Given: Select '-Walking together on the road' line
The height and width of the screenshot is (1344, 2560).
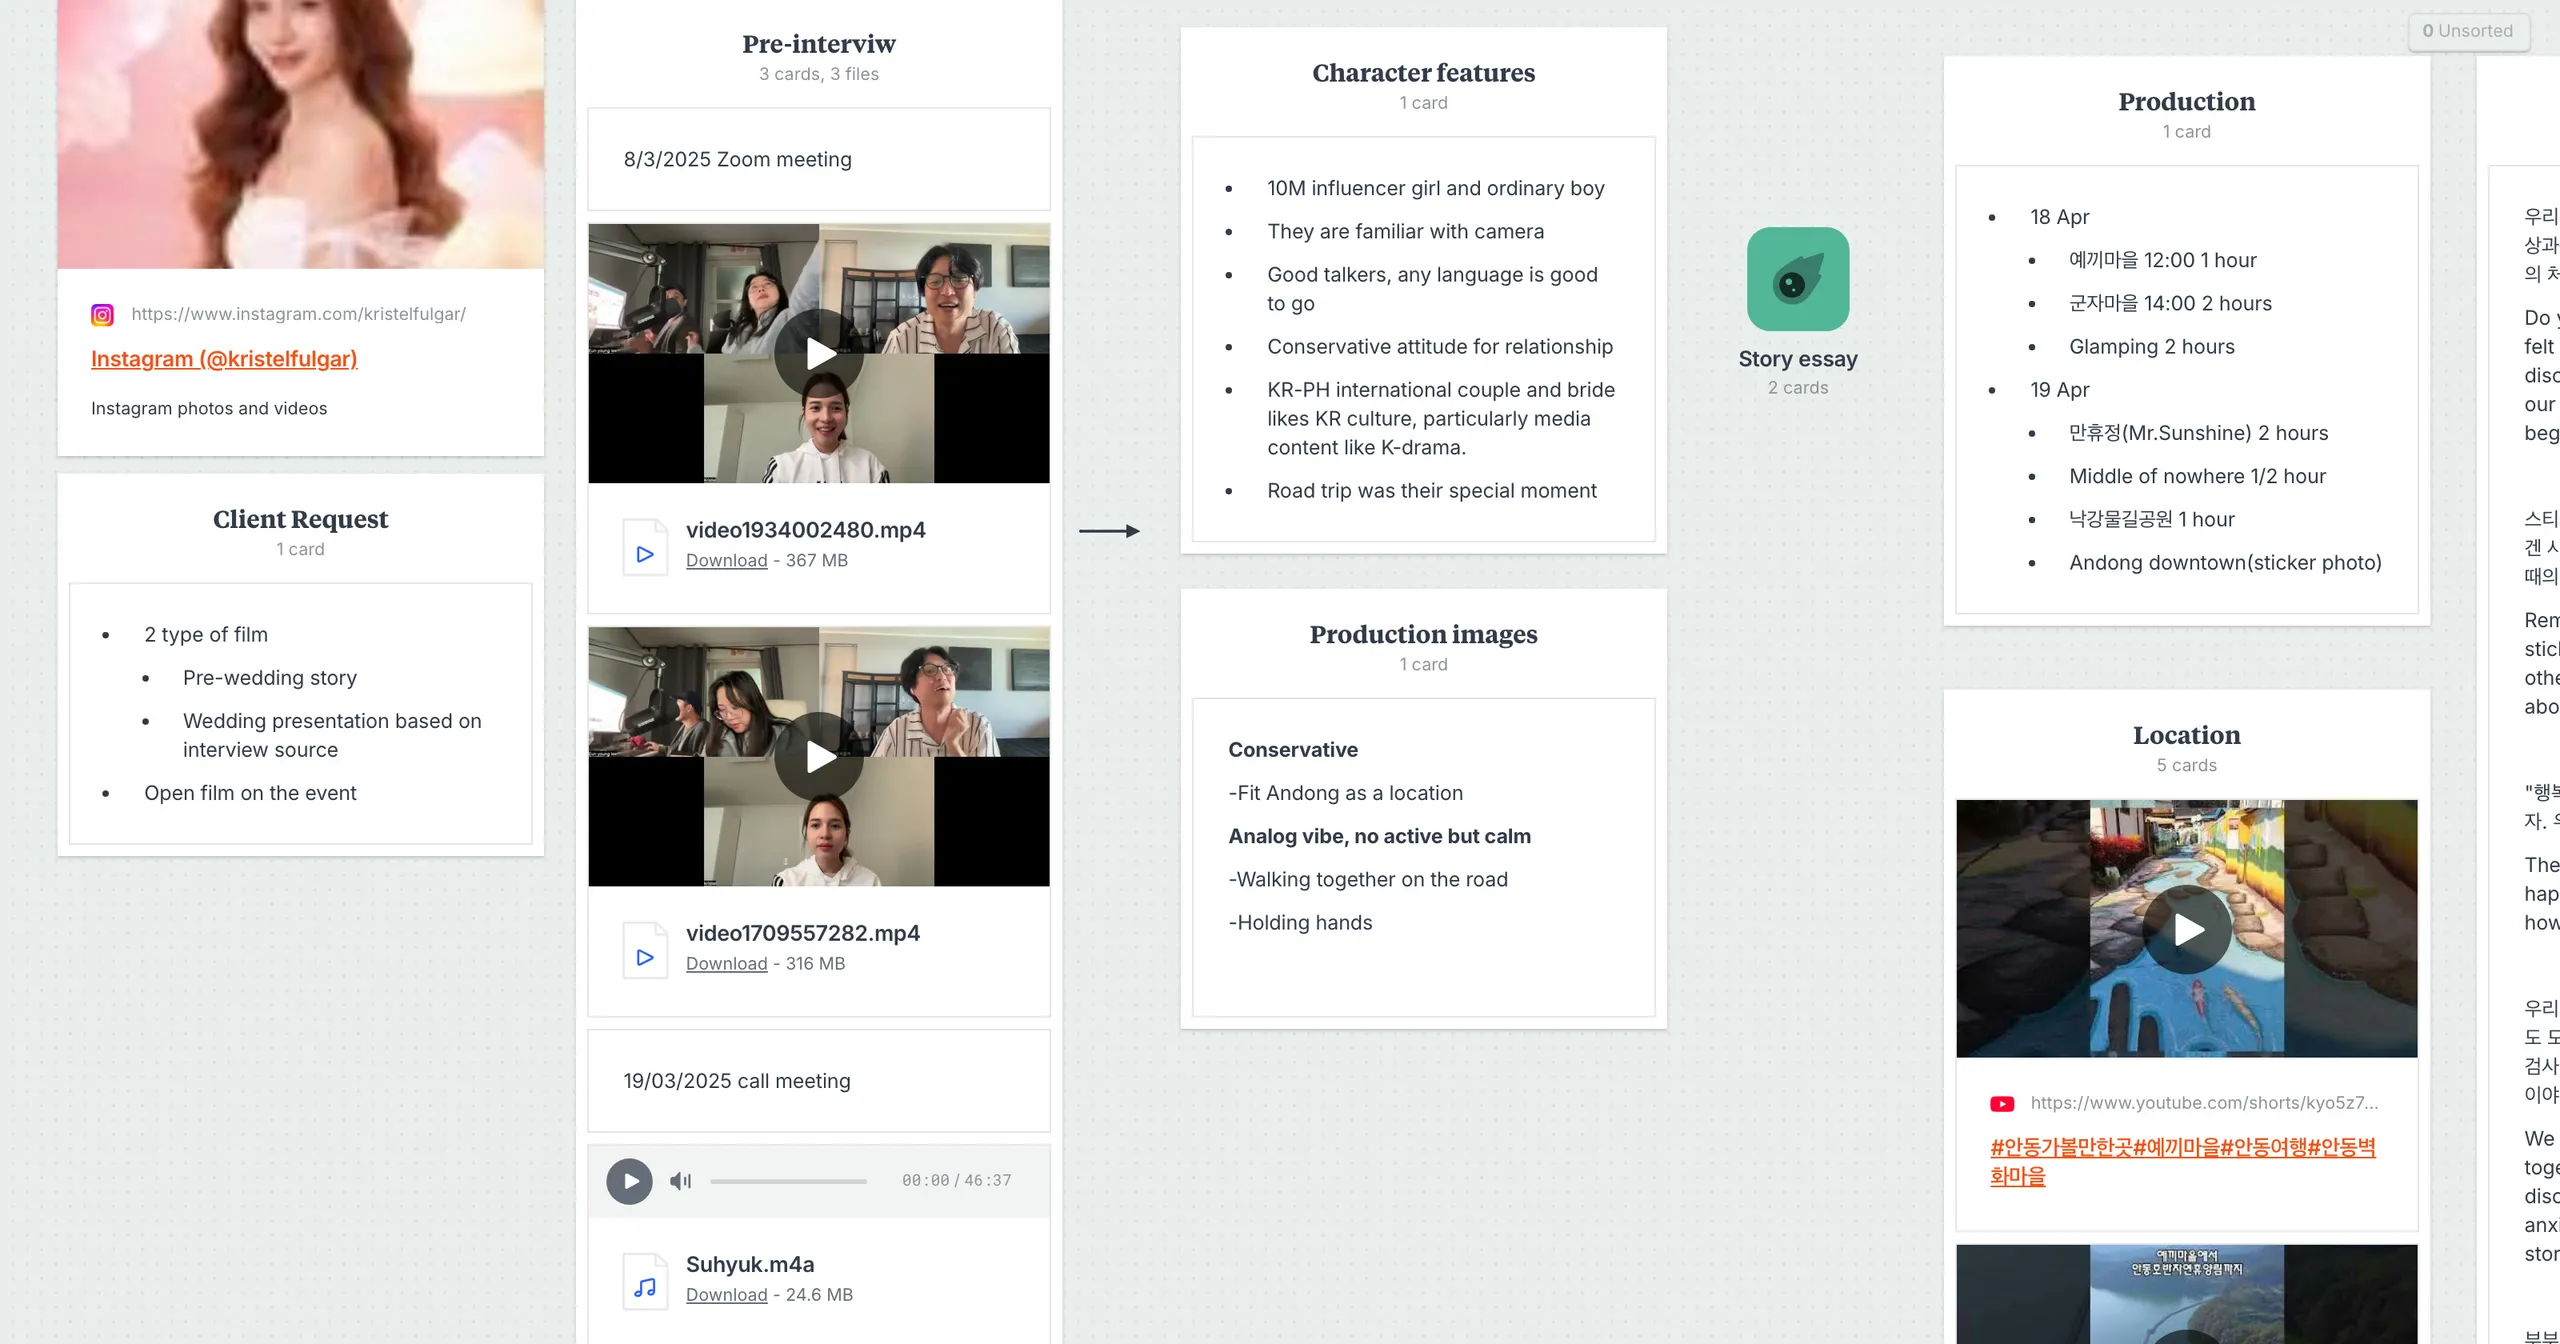Looking at the screenshot, I should pos(1367,880).
